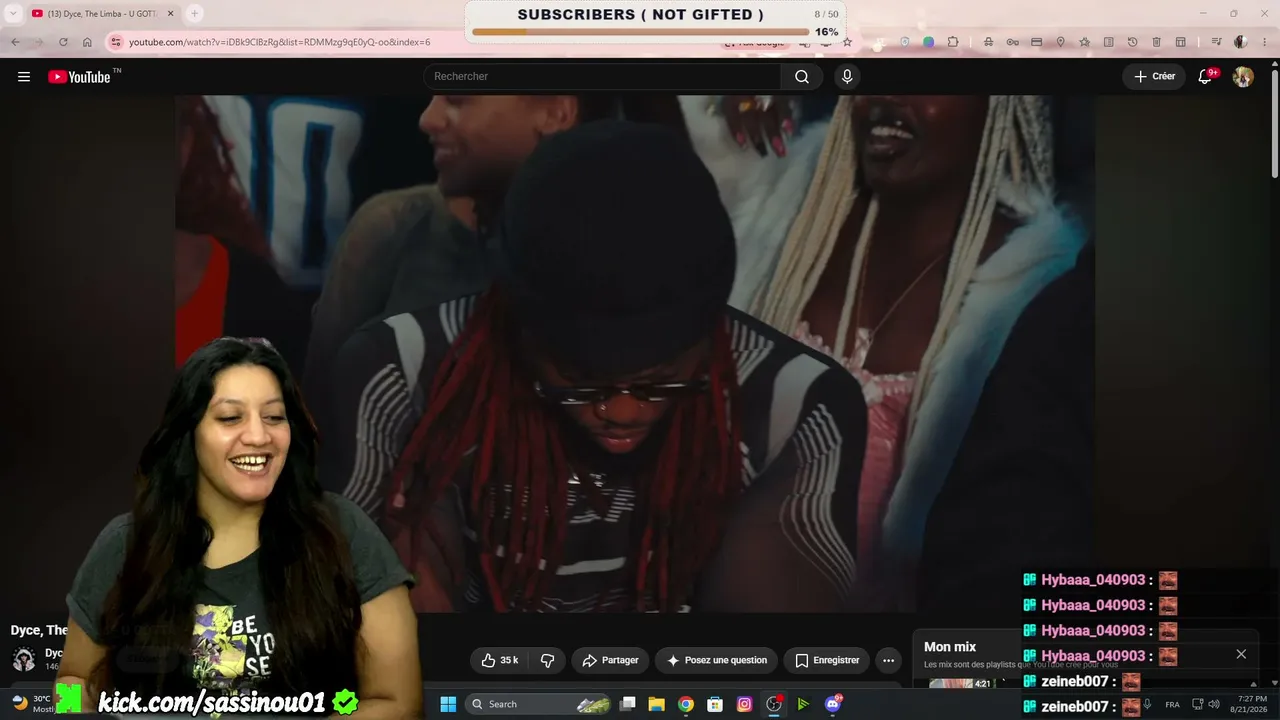The height and width of the screenshot is (720, 1280).
Task: Share the video via Partager
Action: (x=610, y=660)
